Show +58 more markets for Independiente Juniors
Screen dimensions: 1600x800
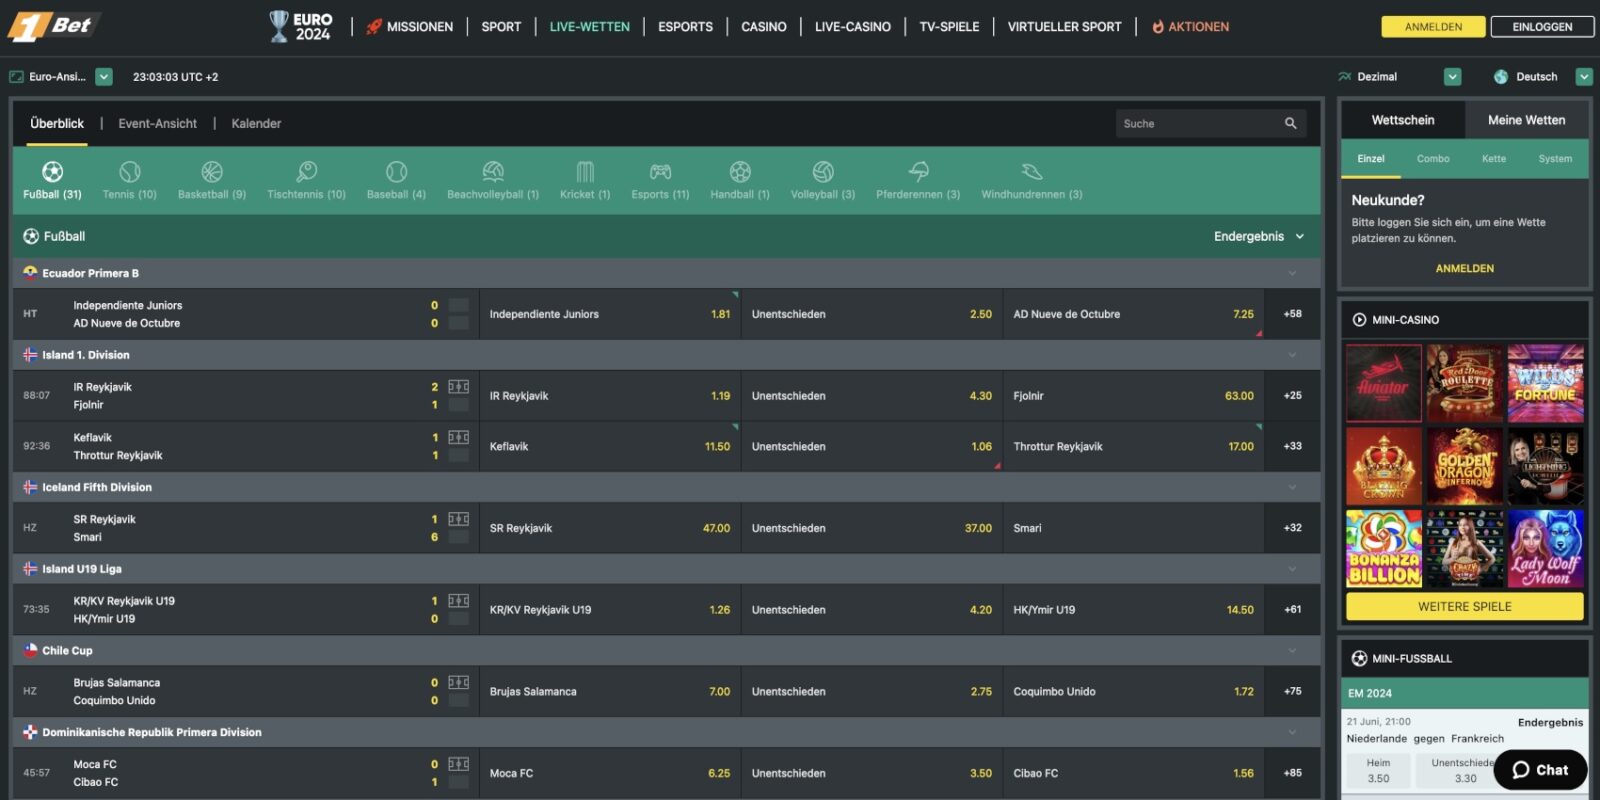1293,314
